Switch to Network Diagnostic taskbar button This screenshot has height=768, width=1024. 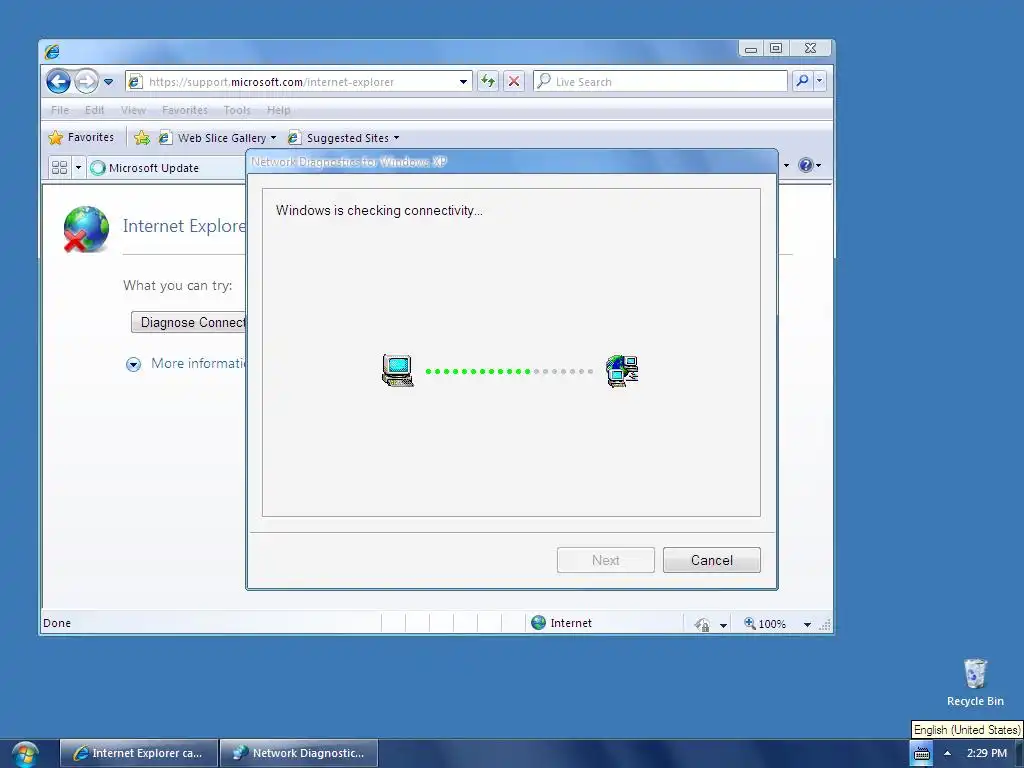click(x=299, y=753)
